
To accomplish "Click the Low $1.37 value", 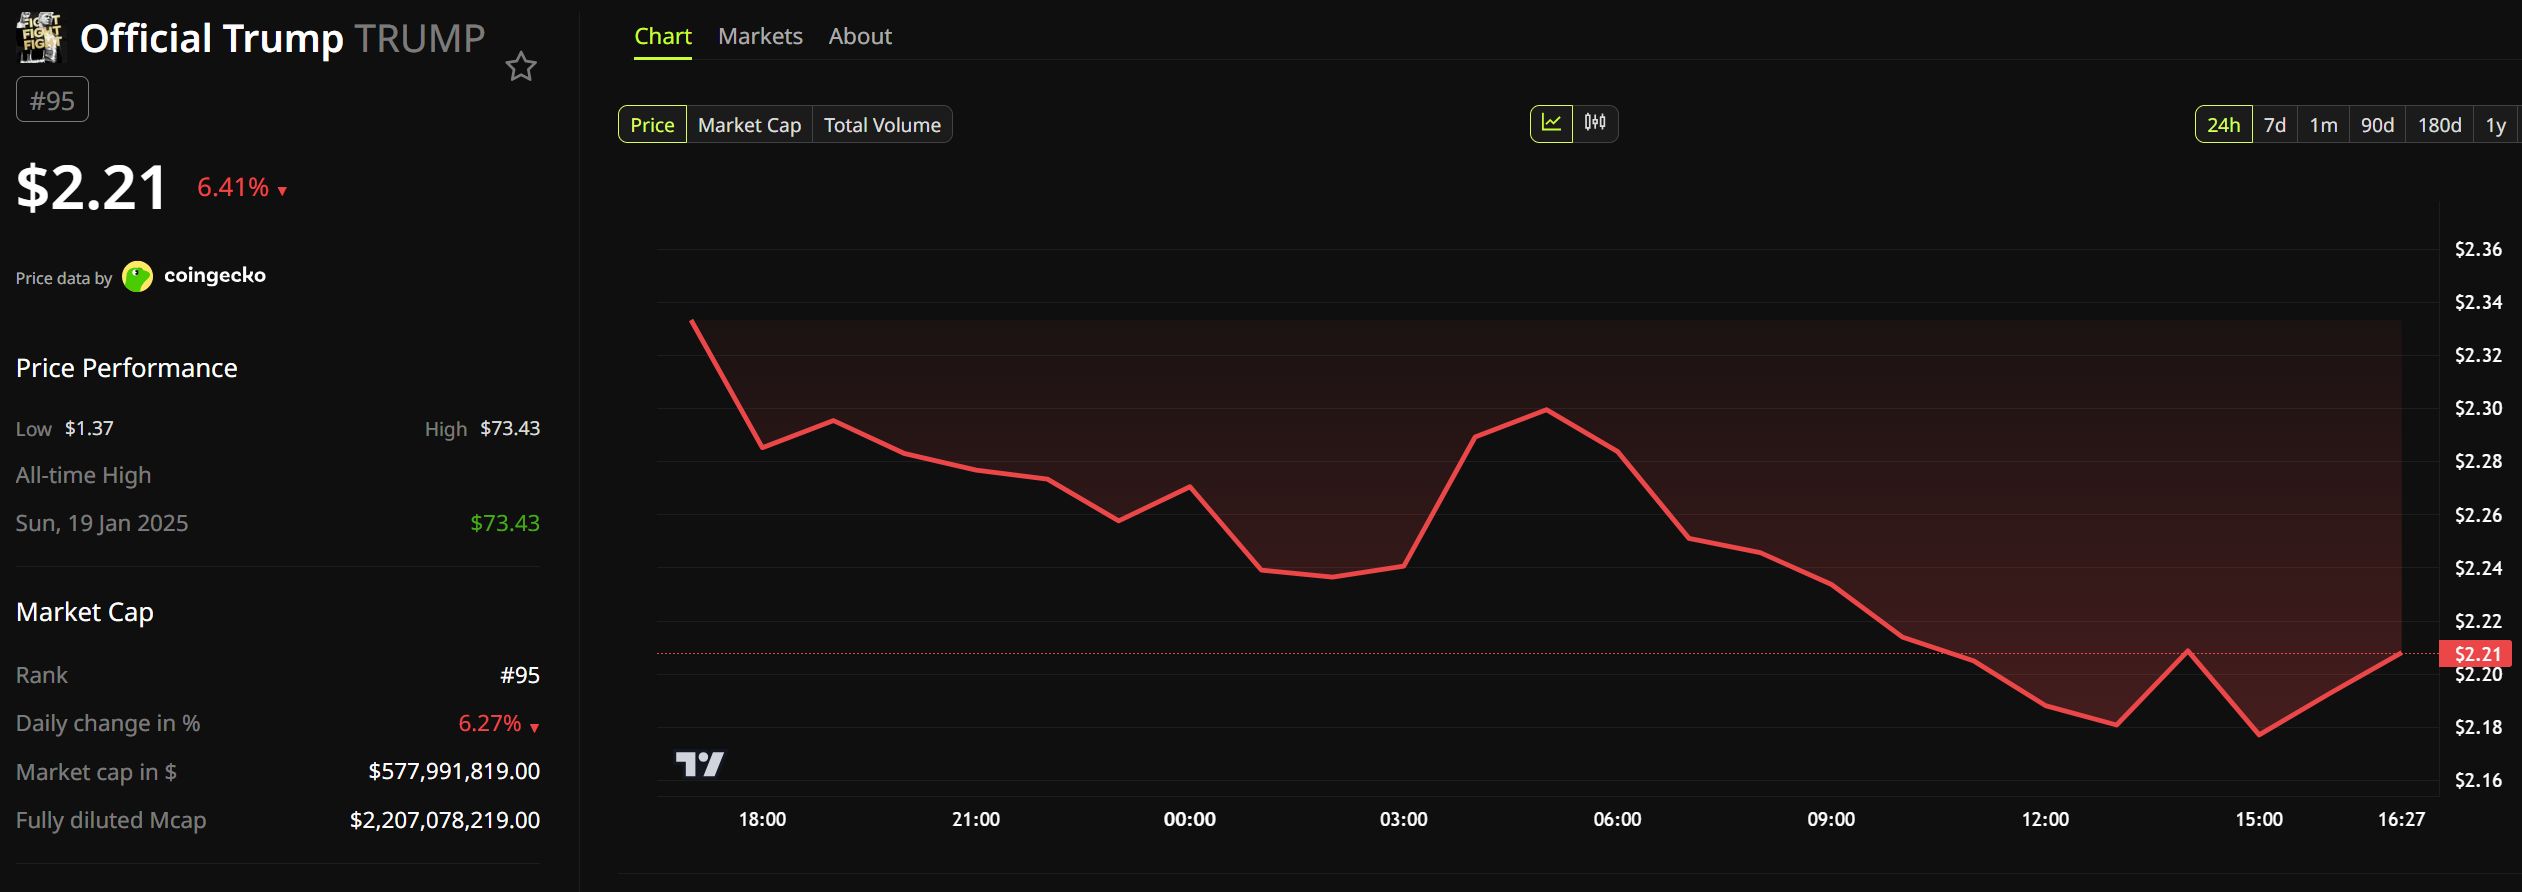I will 89,428.
